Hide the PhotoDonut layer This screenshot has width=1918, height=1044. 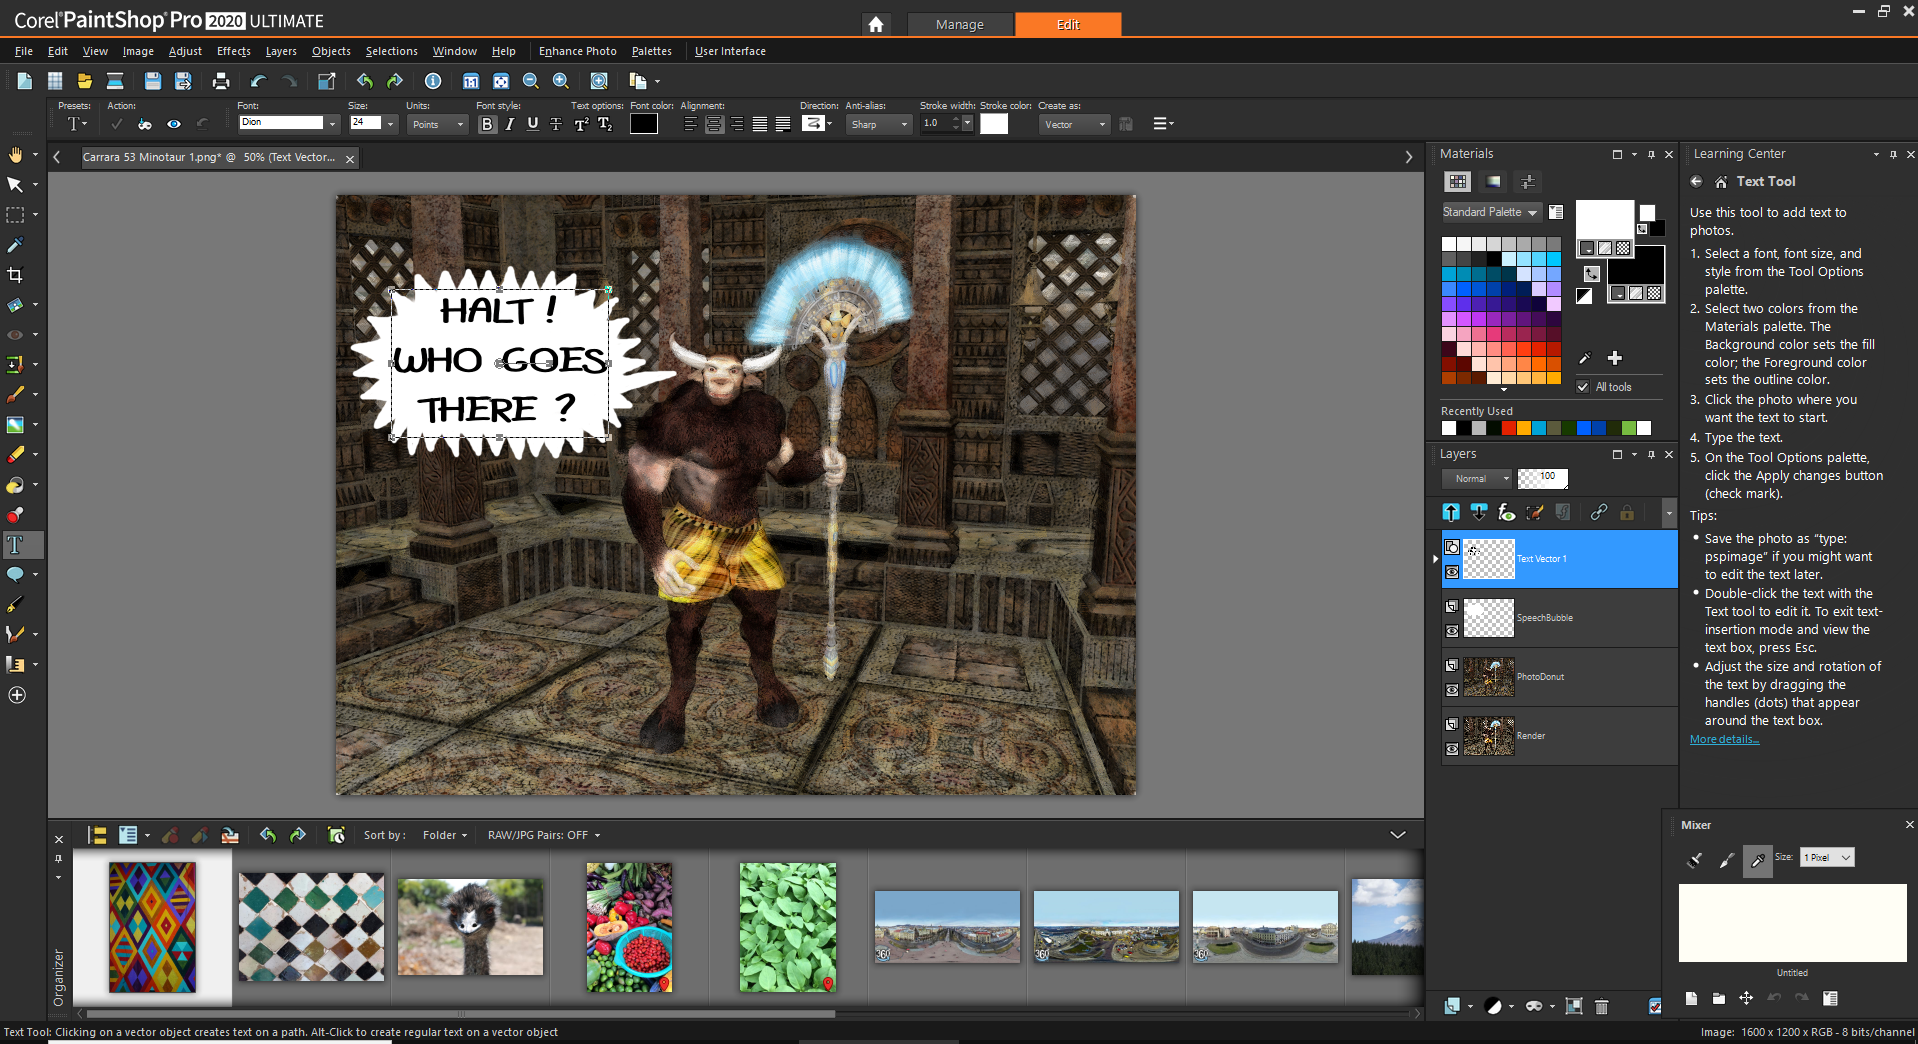tap(1452, 690)
